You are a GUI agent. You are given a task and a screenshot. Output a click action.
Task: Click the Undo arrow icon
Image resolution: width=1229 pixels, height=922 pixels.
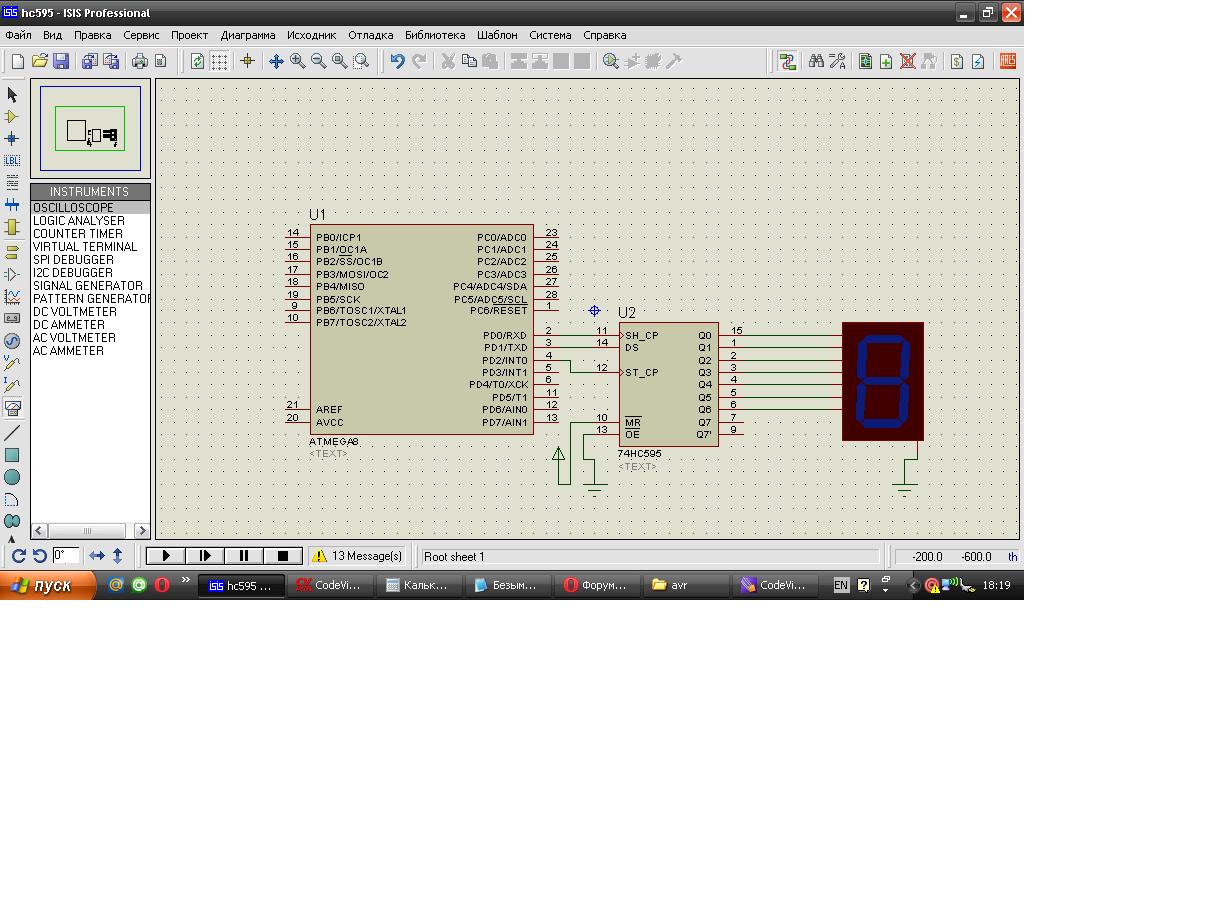coord(398,62)
